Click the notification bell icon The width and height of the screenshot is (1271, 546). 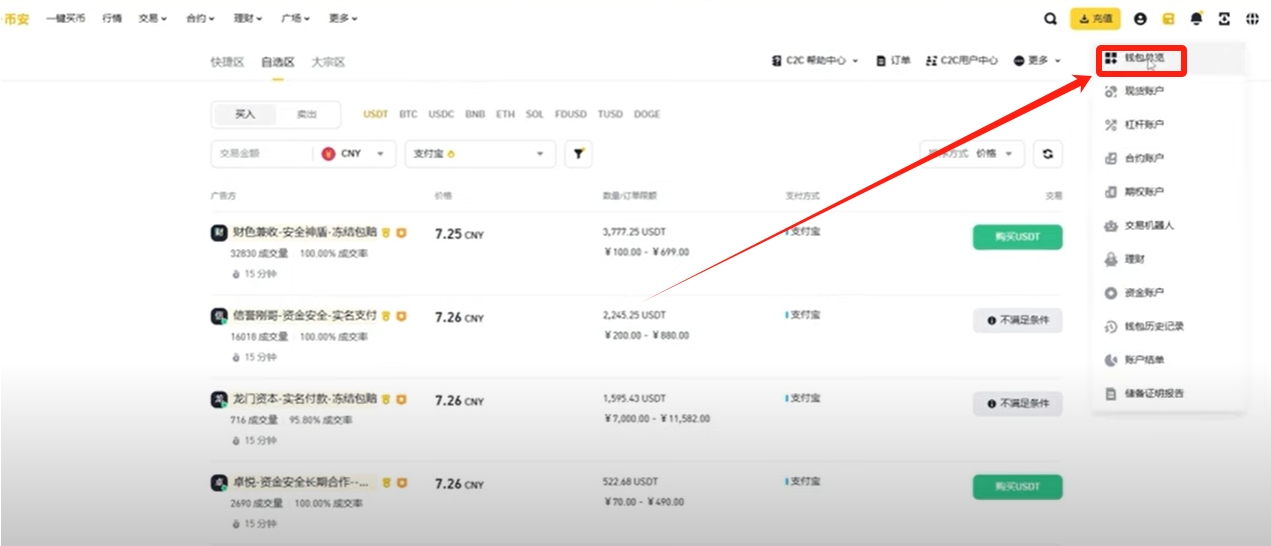coord(1196,18)
